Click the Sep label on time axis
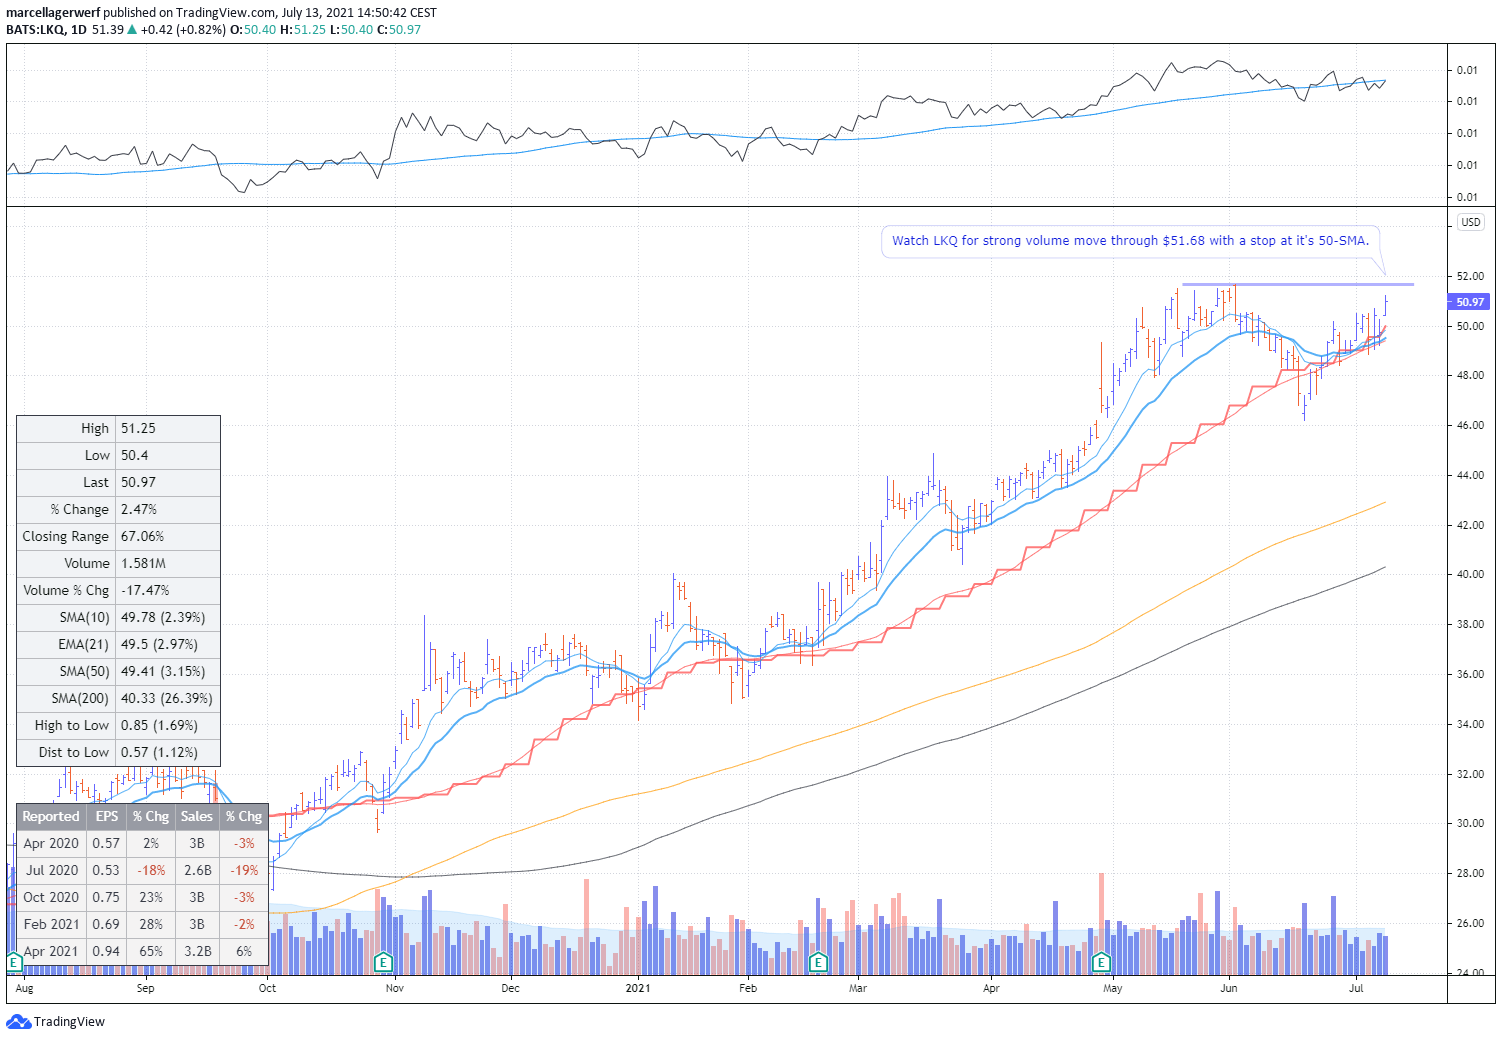This screenshot has height=1040, width=1502. coord(145,988)
